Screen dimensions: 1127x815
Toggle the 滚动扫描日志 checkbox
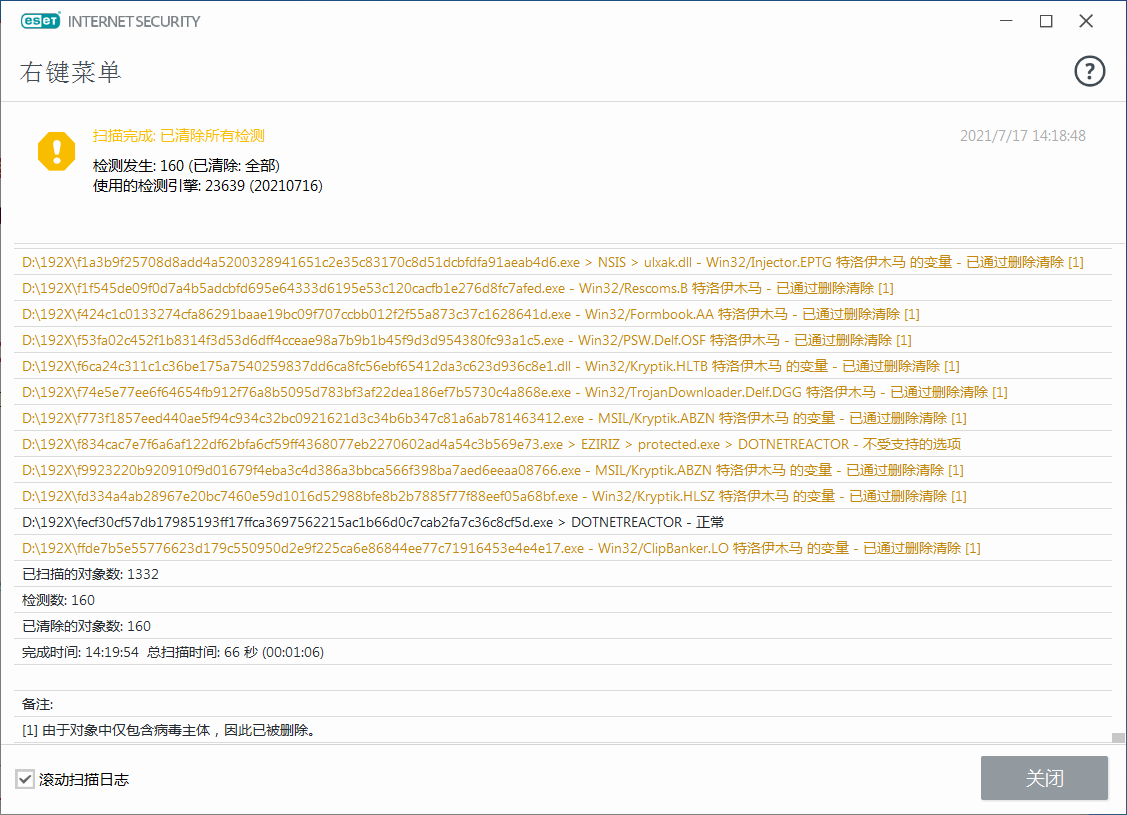[25, 779]
